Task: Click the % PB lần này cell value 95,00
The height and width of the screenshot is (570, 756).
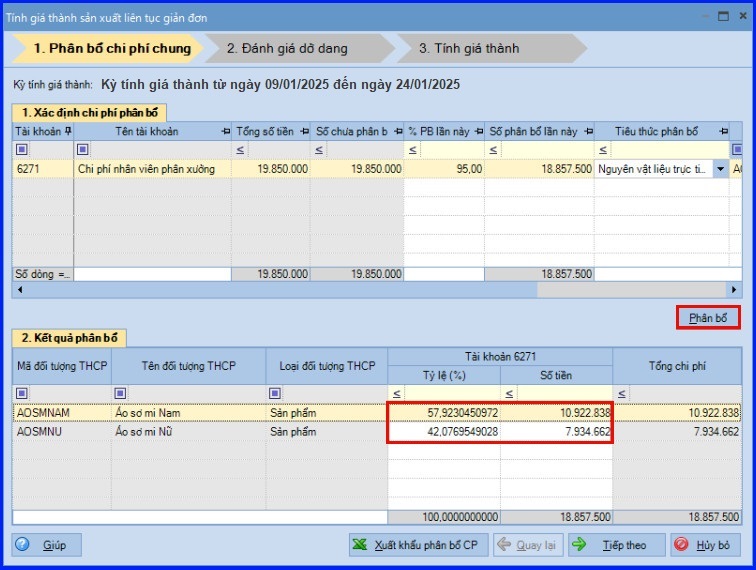Action: (x=444, y=169)
